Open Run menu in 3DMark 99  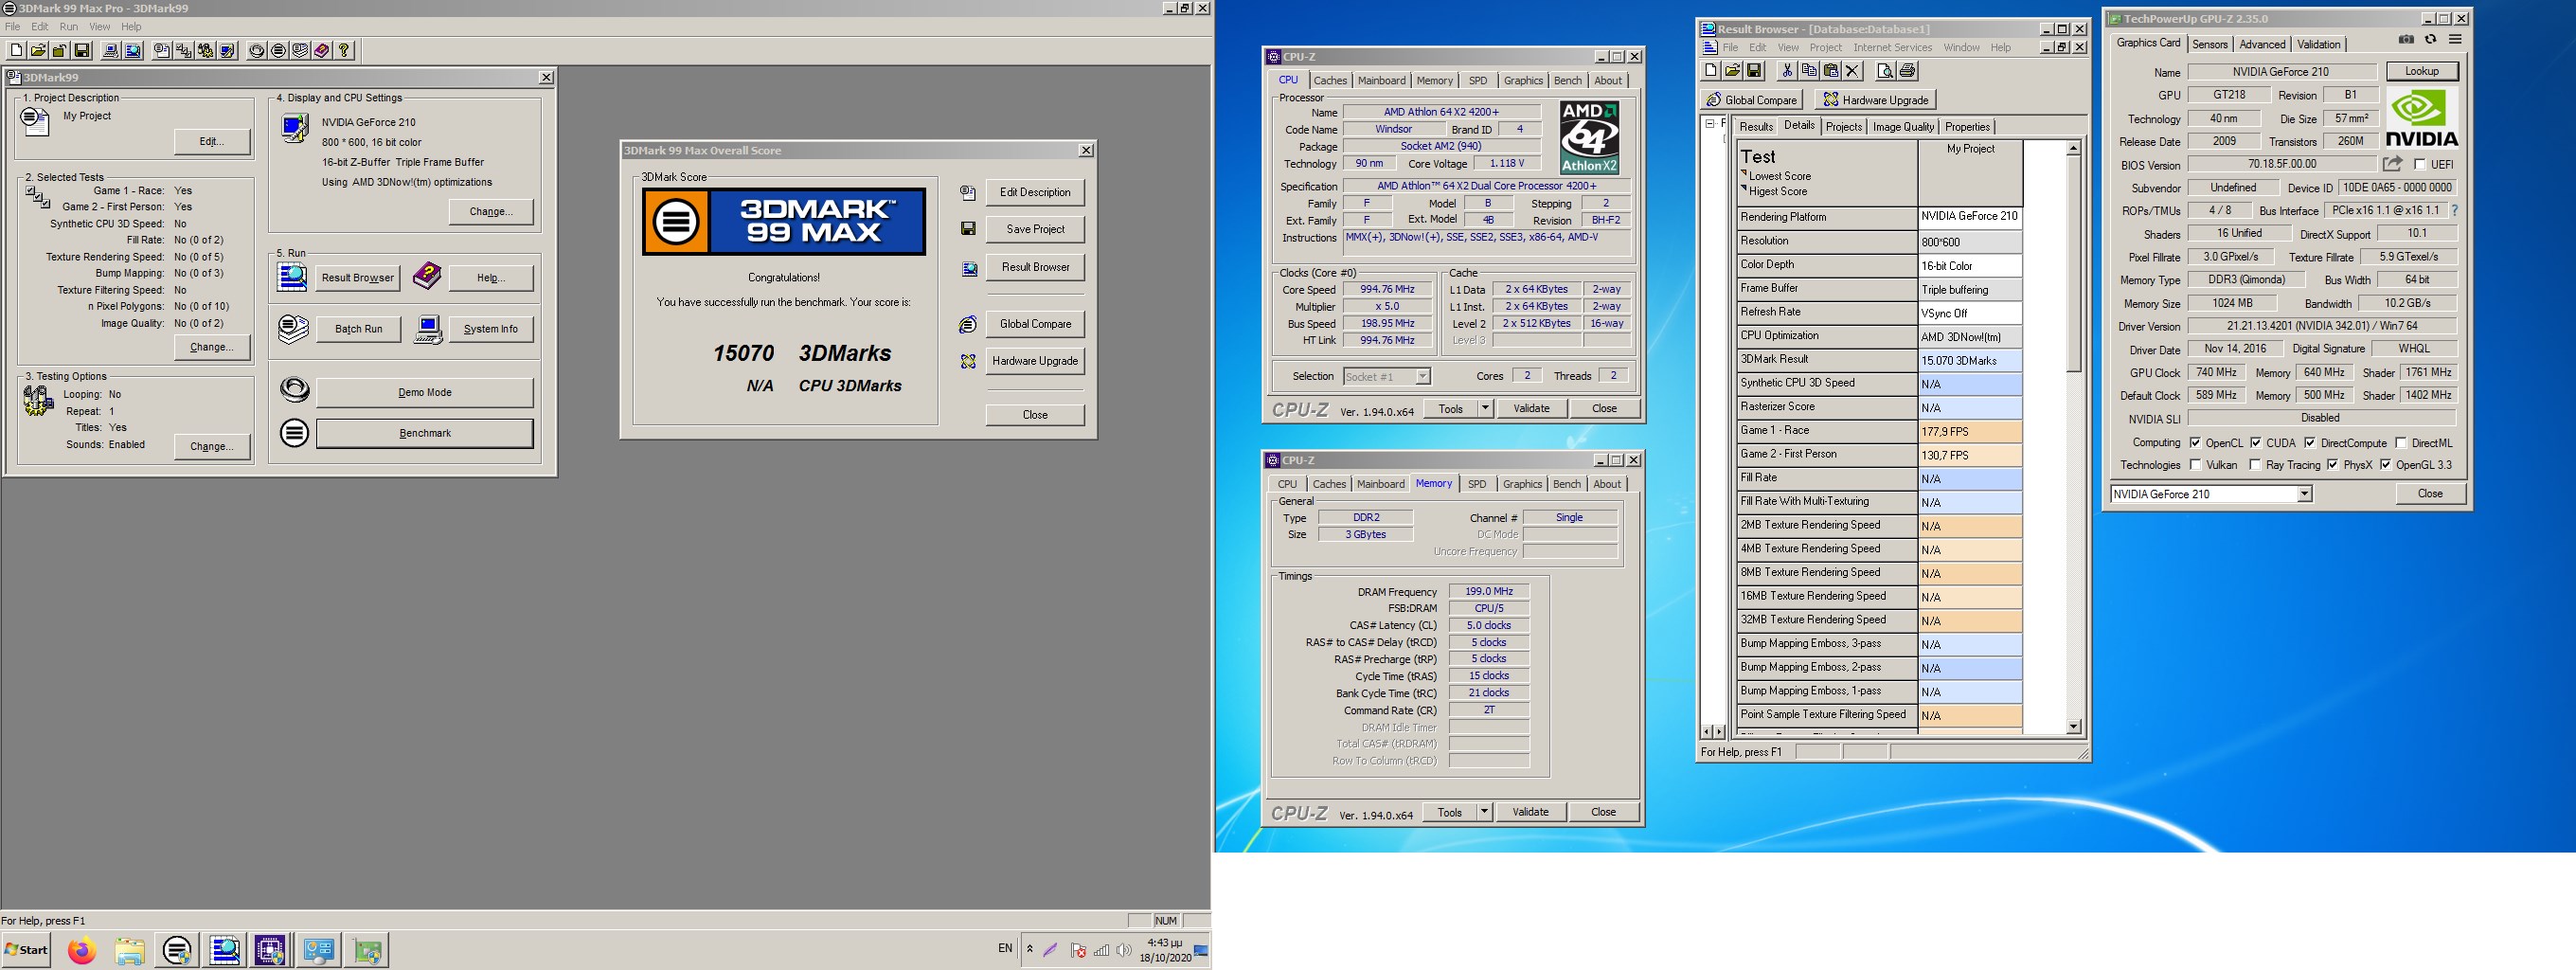click(68, 27)
